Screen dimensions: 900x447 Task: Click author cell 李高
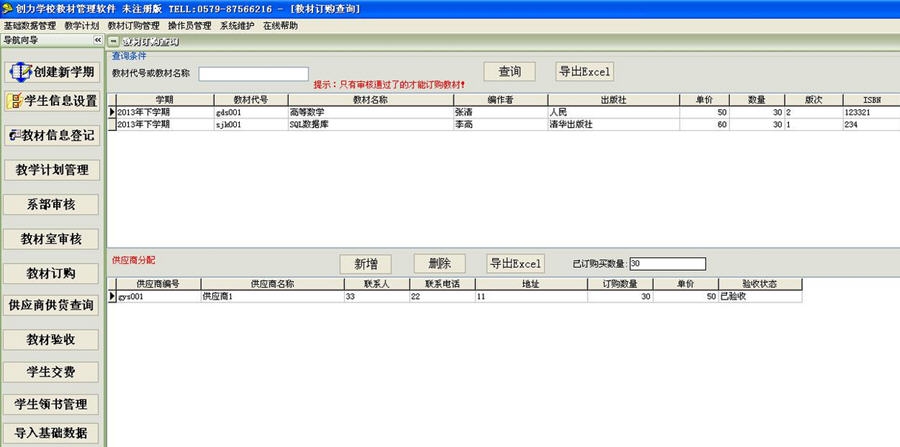click(501, 125)
